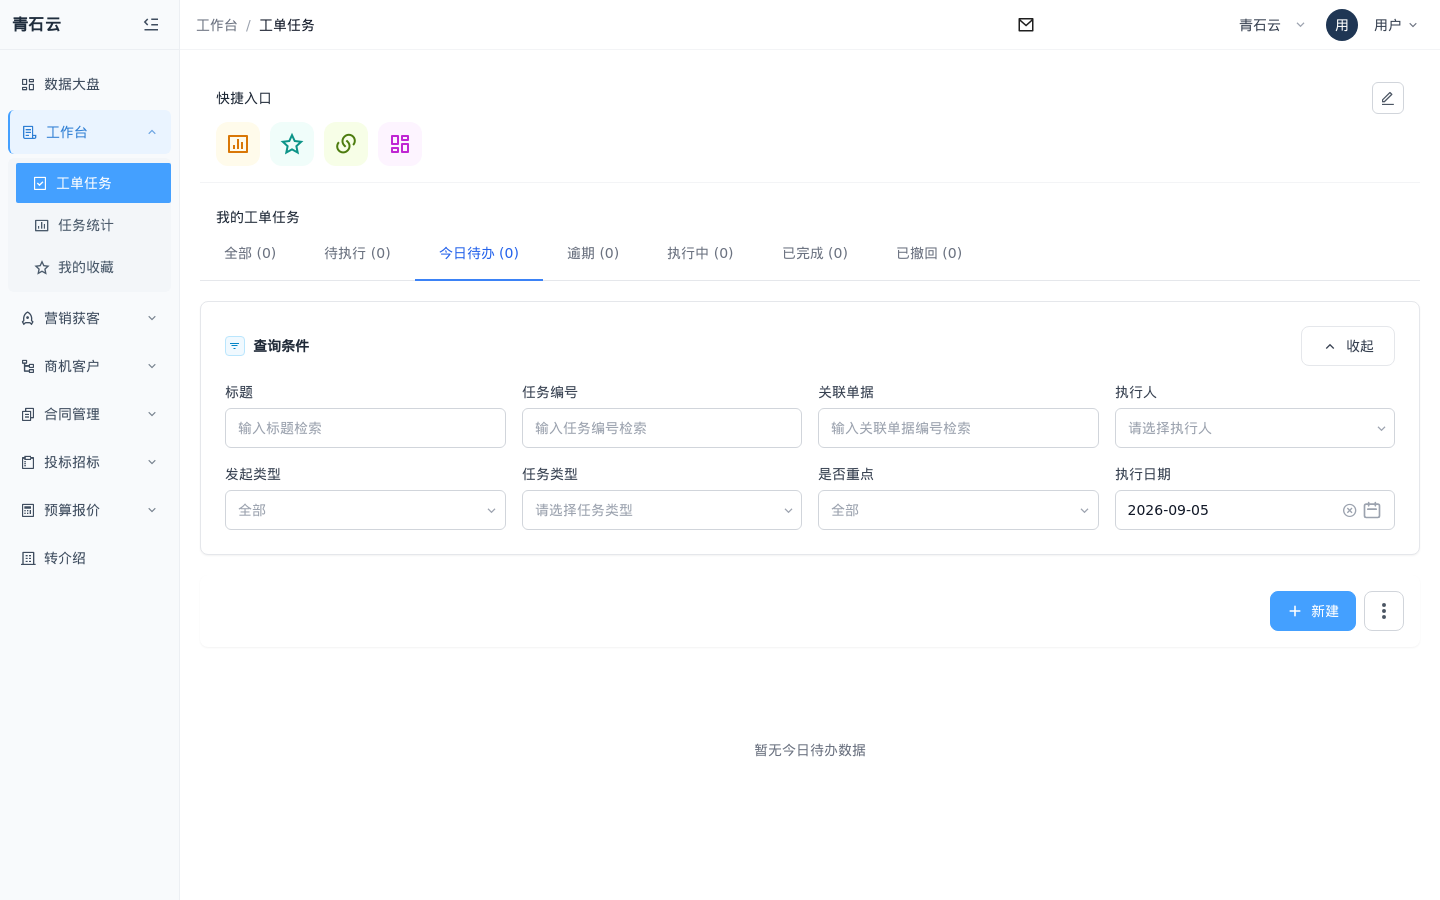Viewport: 1440px width, 900px height.
Task: Switch to the 逾期 (0) tab
Action: pyautogui.click(x=593, y=253)
